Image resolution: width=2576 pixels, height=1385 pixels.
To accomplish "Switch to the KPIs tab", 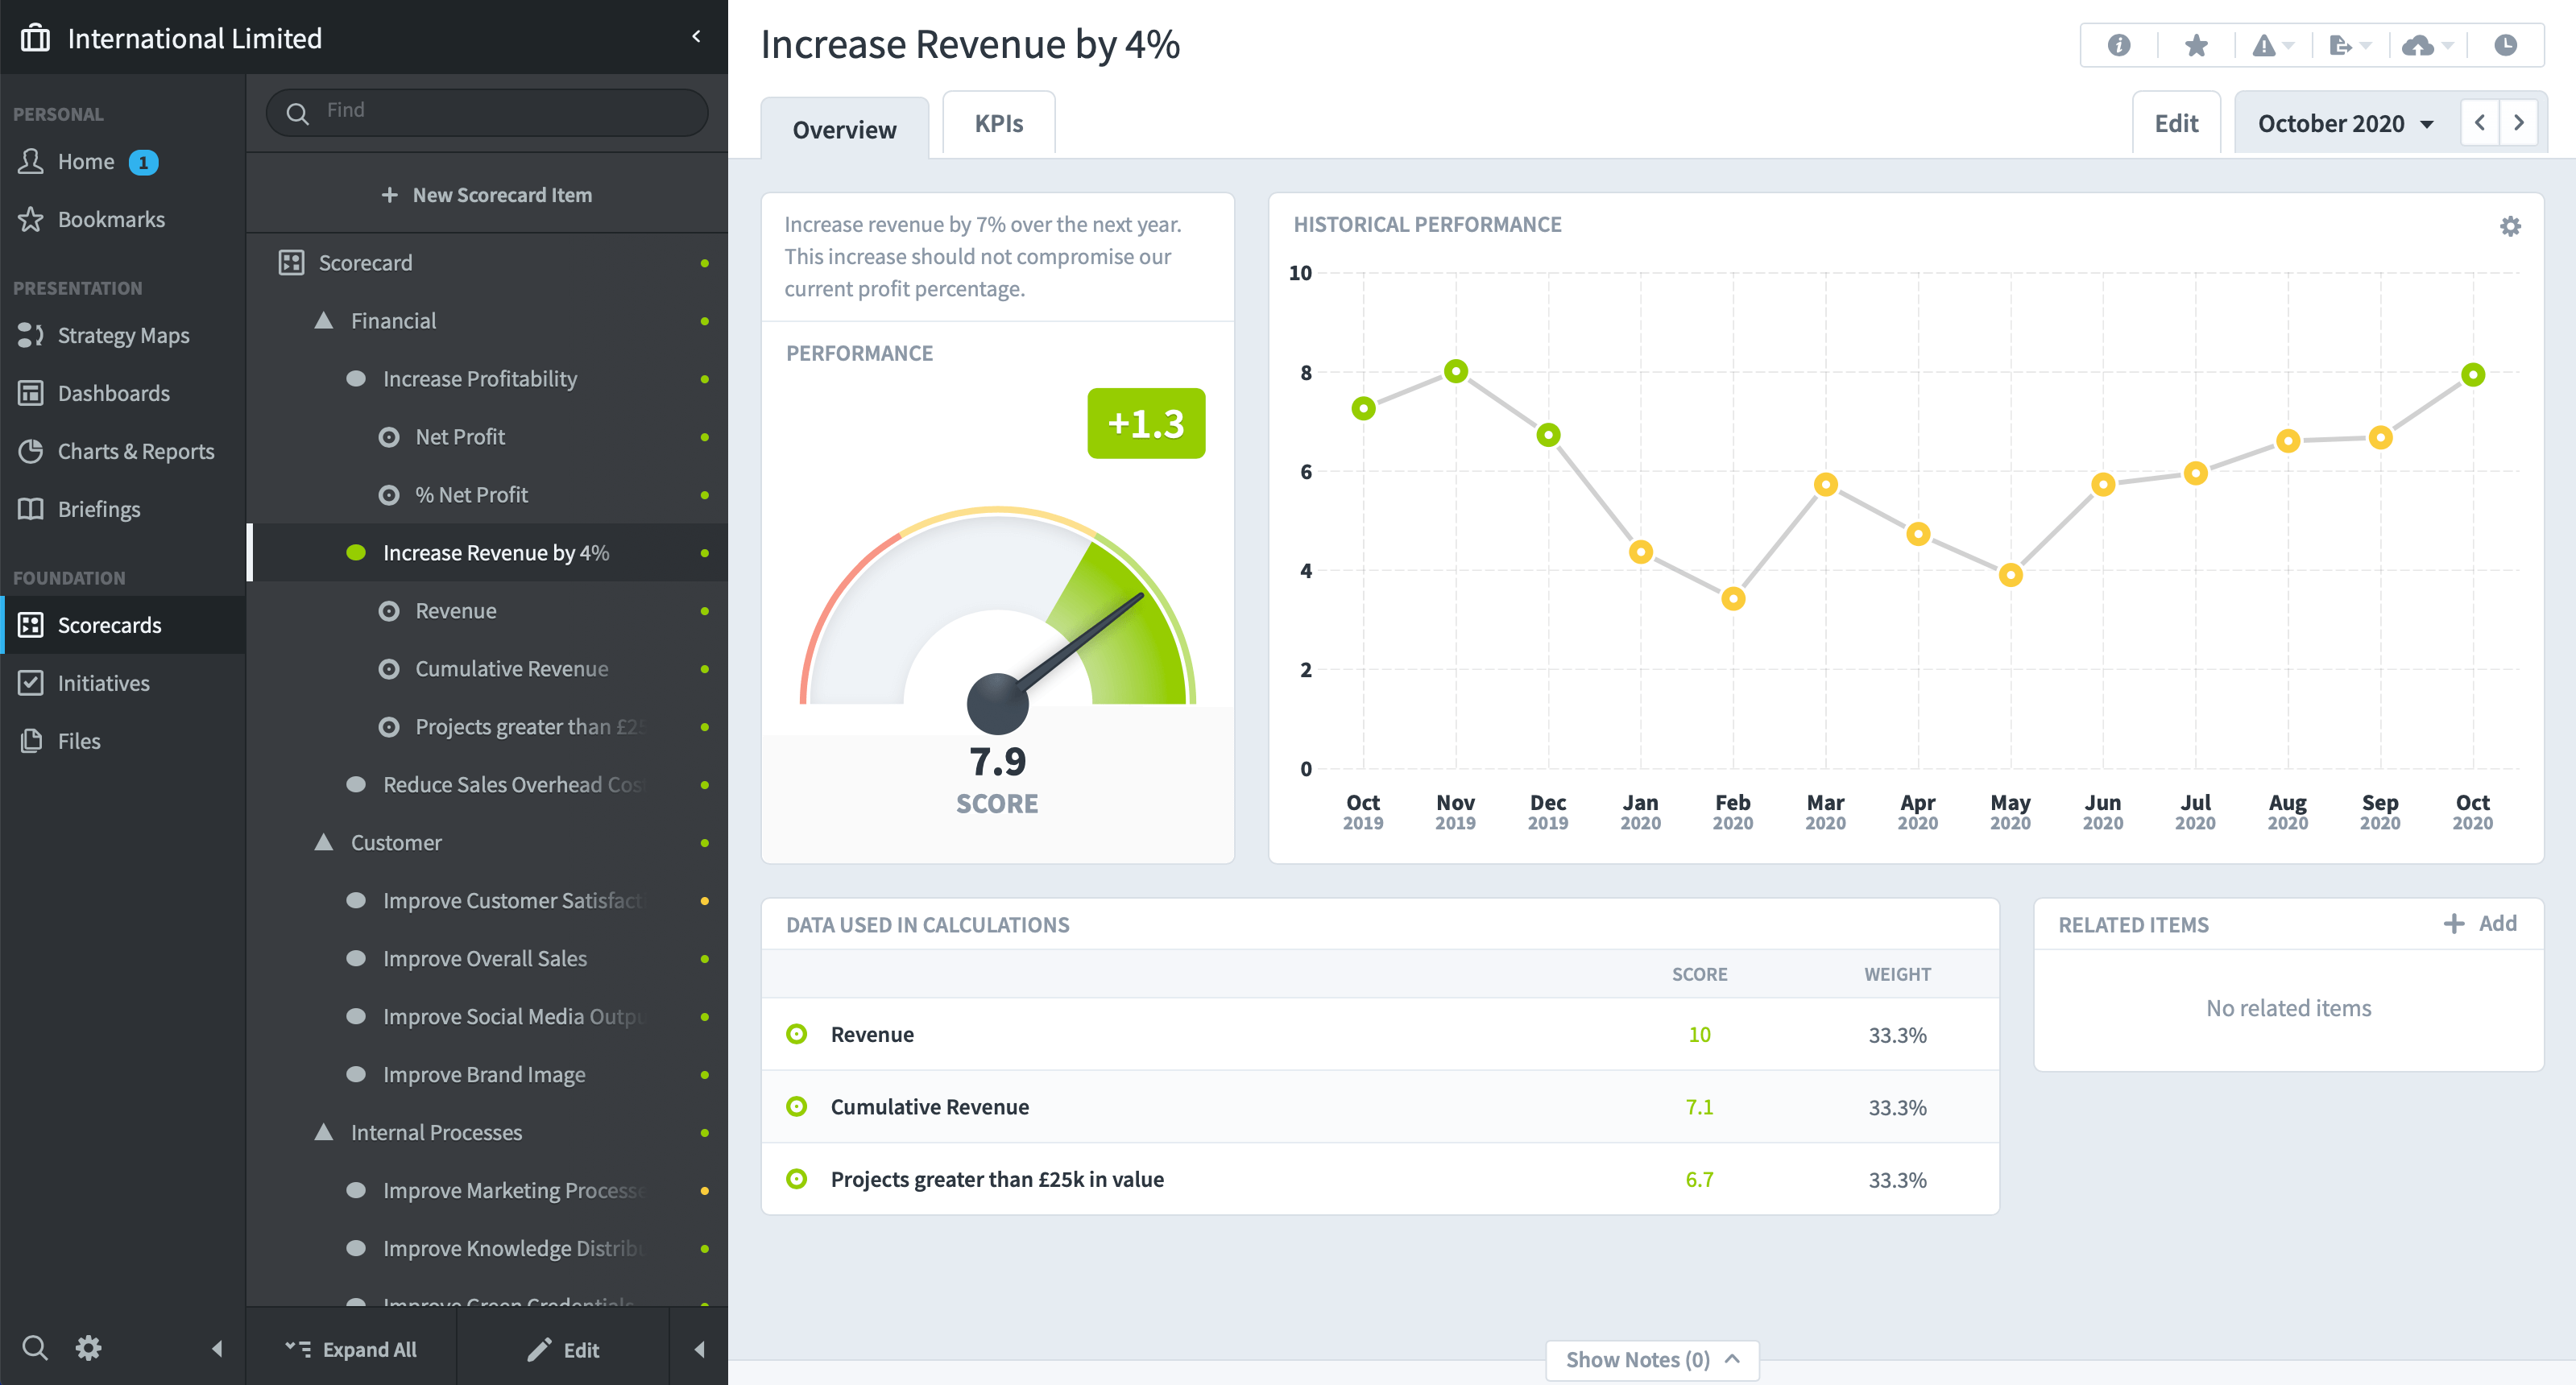I will [x=998, y=123].
